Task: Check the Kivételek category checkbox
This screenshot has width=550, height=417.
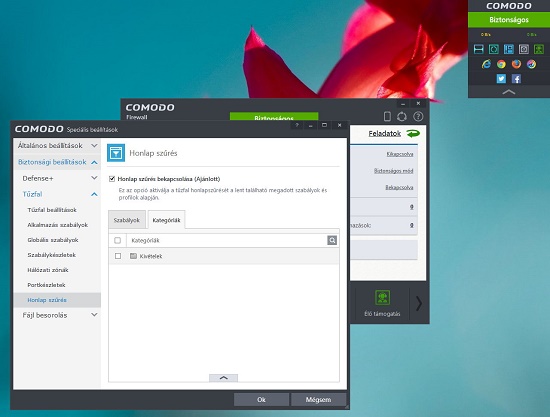Action: 118,256
